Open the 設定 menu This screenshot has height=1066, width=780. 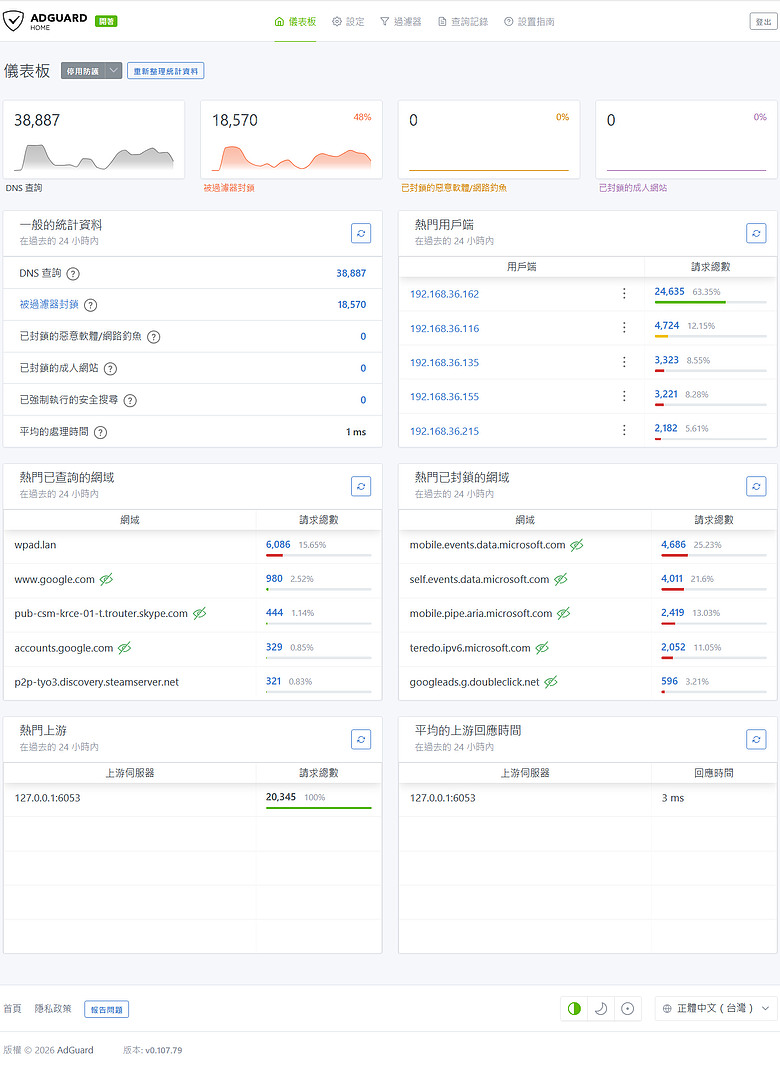[x=348, y=22]
